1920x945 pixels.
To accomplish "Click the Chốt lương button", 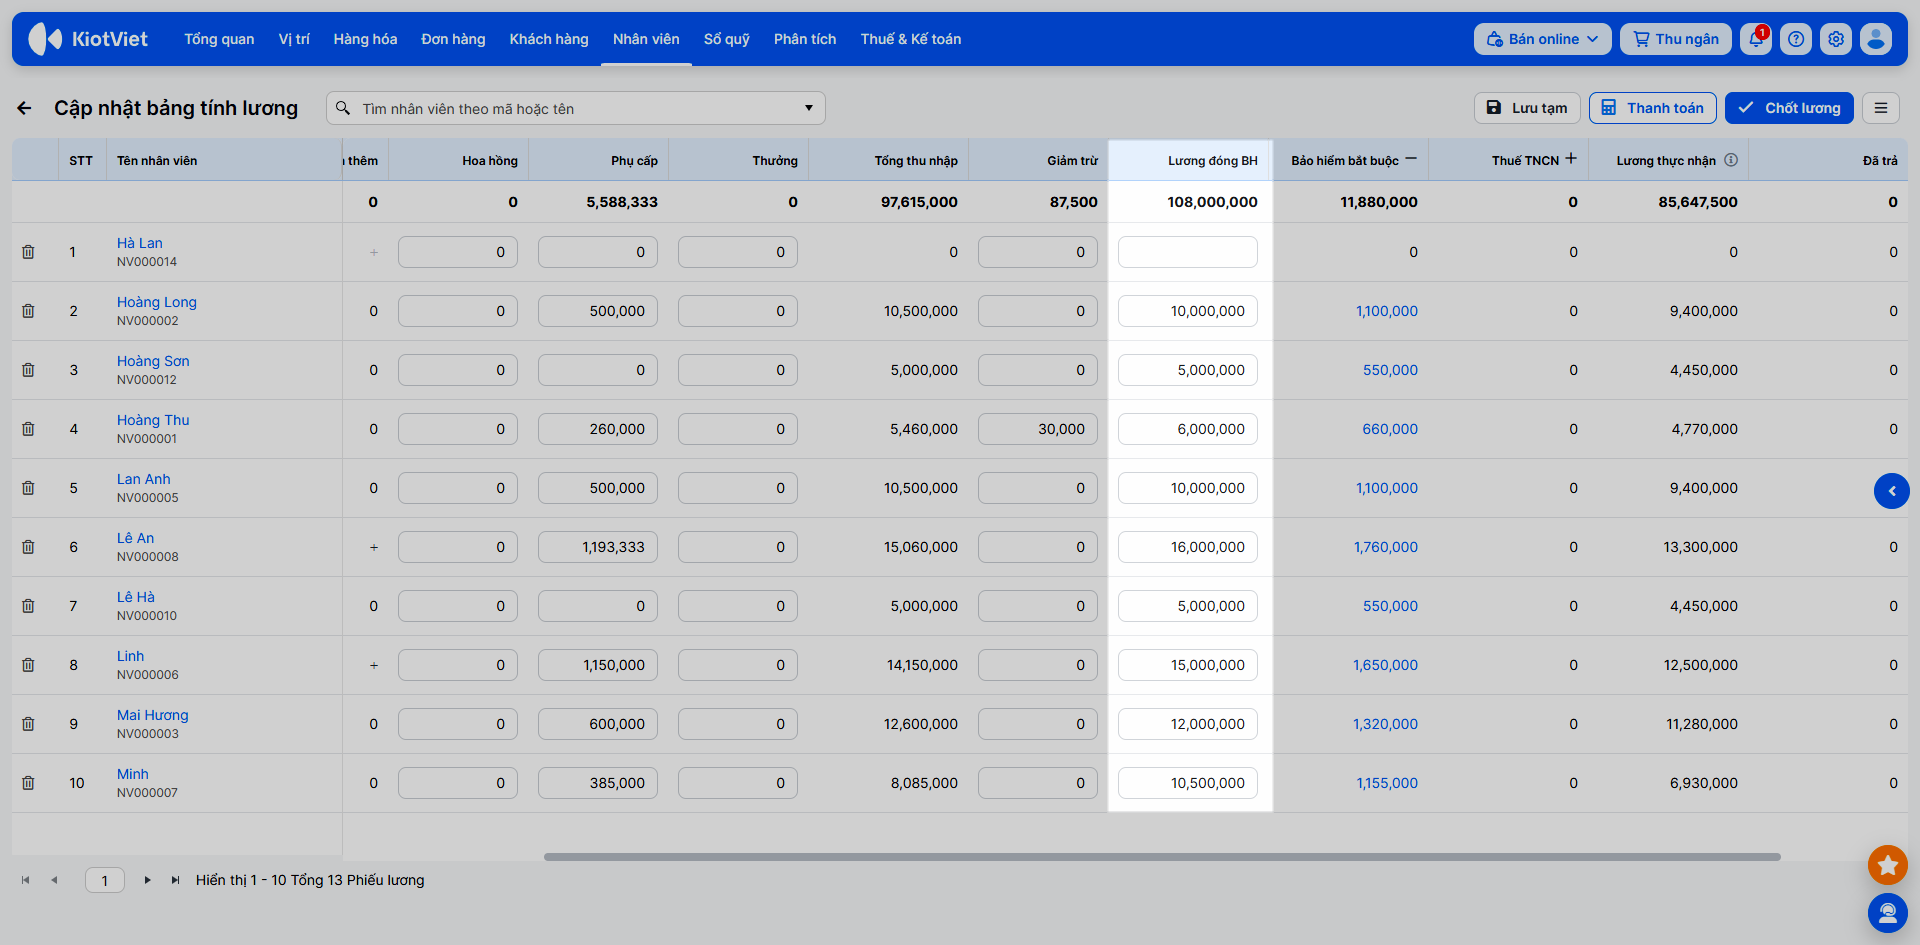I will coord(1789,108).
